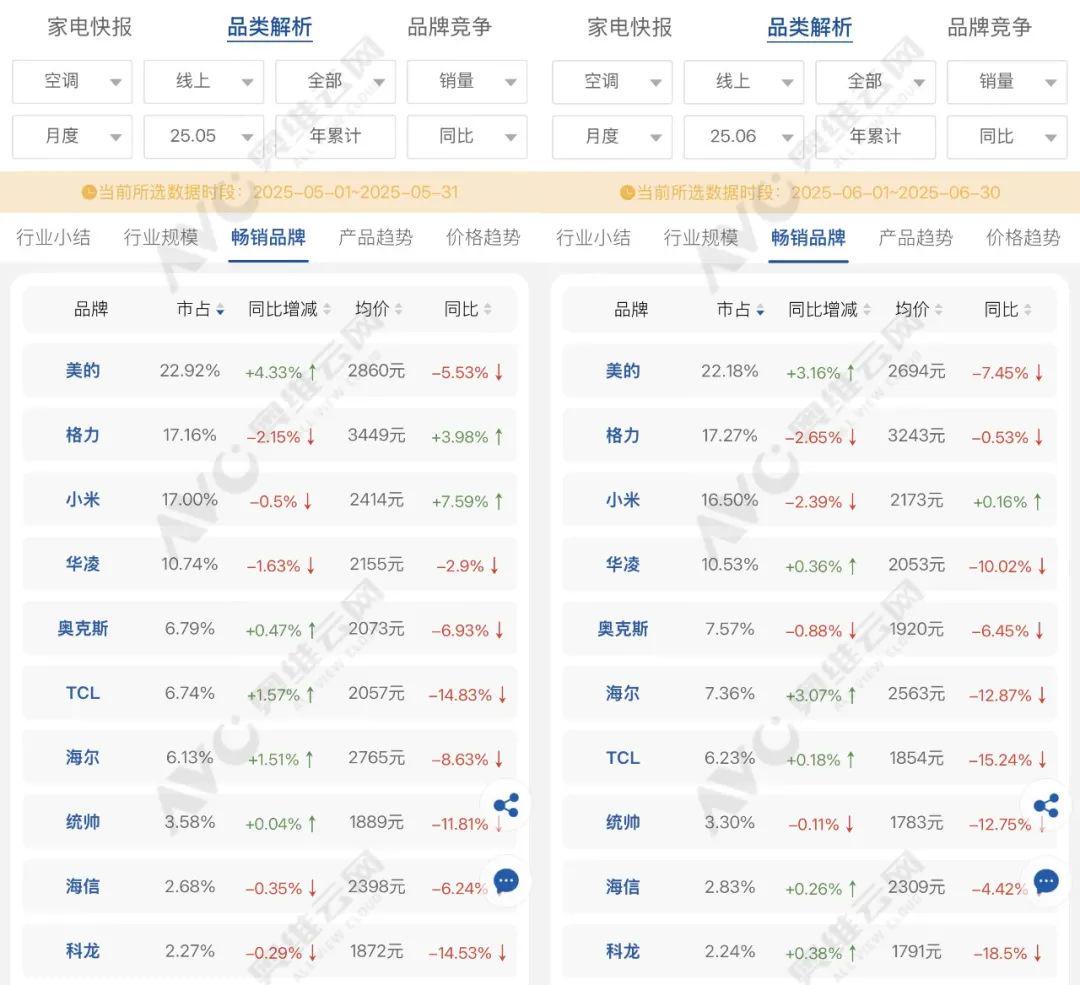Open 月度 period dropdown in right panel
Viewport: 1080px width, 985px height.
point(612,136)
